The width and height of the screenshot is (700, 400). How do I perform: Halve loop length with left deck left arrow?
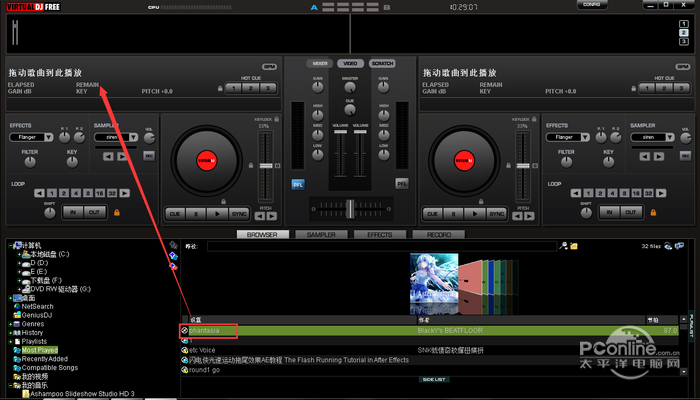40,193
